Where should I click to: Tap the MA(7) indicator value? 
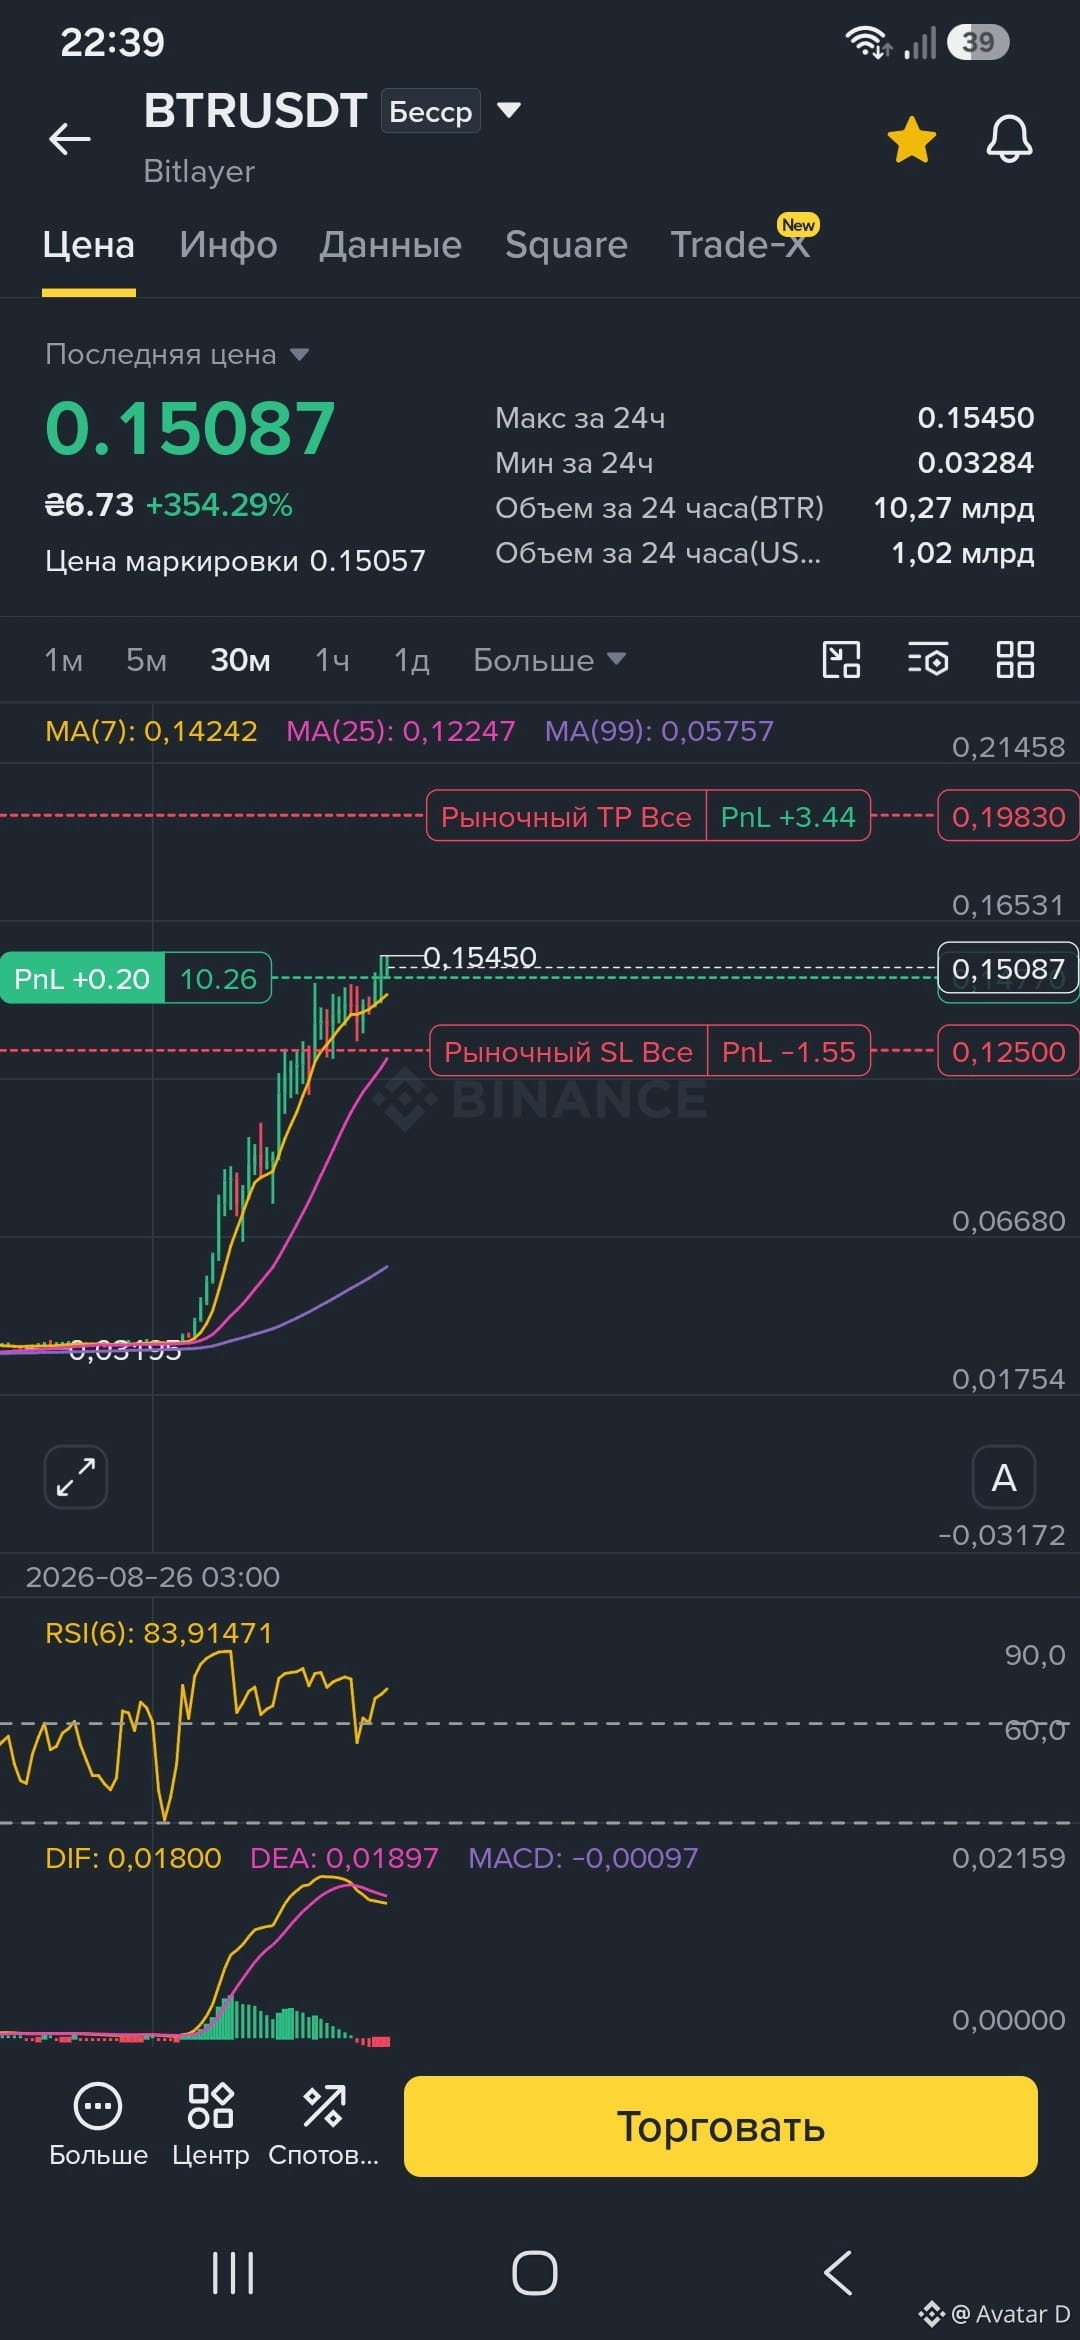(151, 731)
